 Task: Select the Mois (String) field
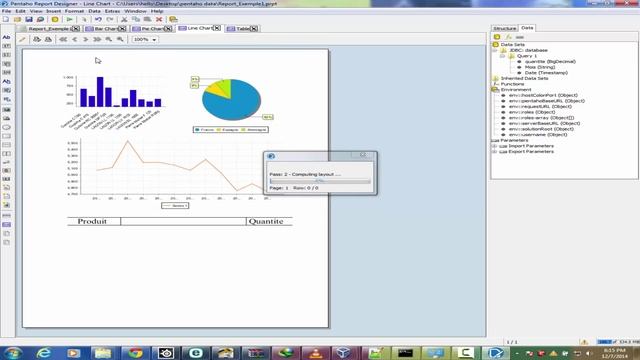click(540, 67)
